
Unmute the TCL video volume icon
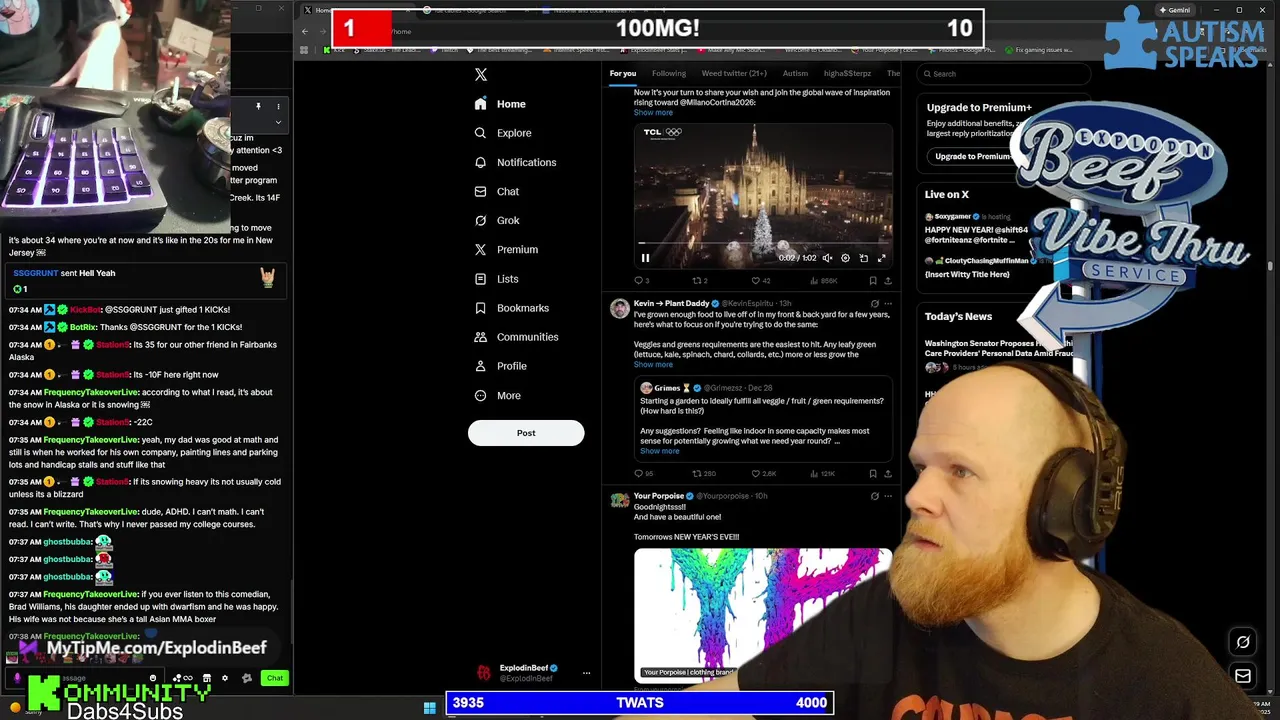click(x=827, y=258)
